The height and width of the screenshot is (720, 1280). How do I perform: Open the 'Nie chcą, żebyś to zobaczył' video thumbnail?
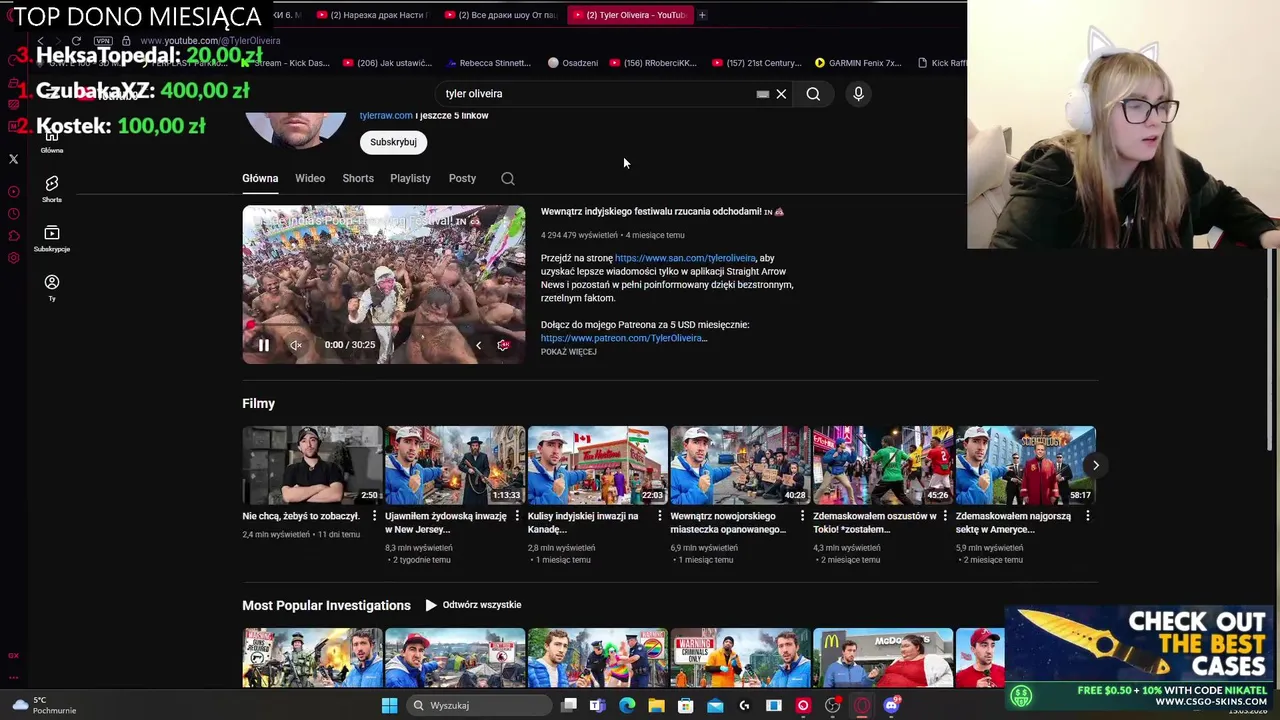(312, 465)
